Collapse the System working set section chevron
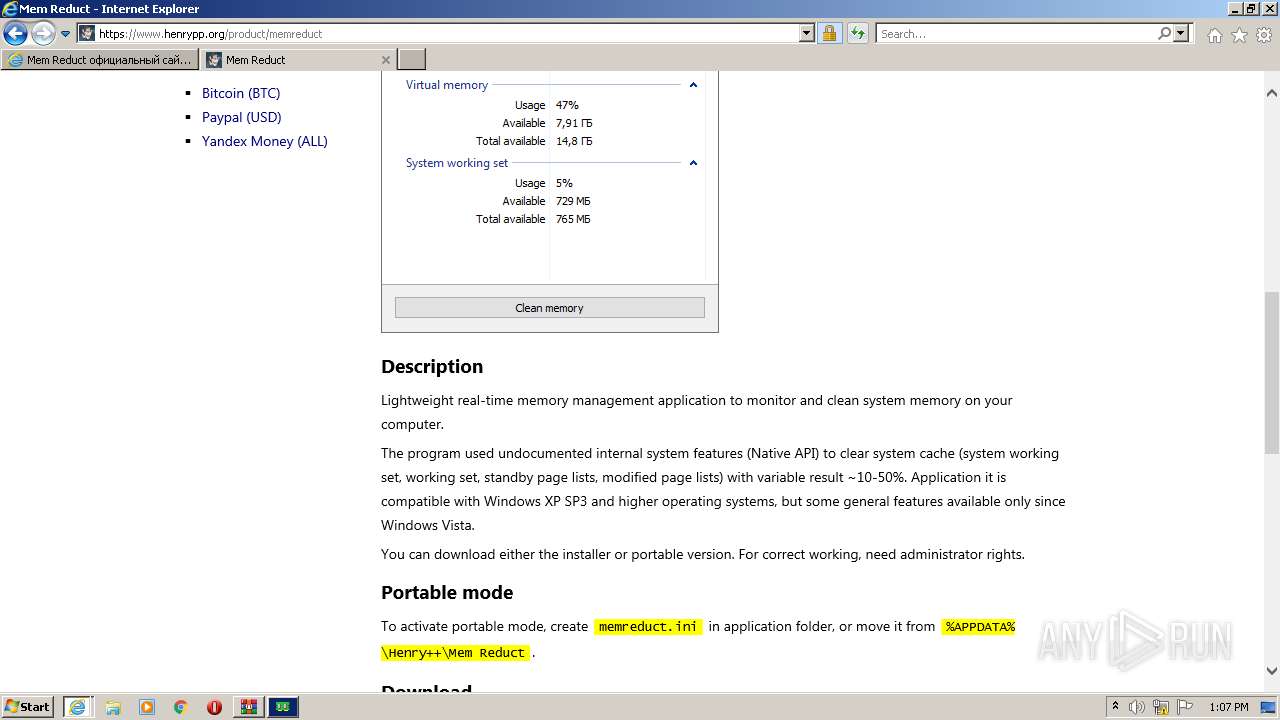 point(693,163)
